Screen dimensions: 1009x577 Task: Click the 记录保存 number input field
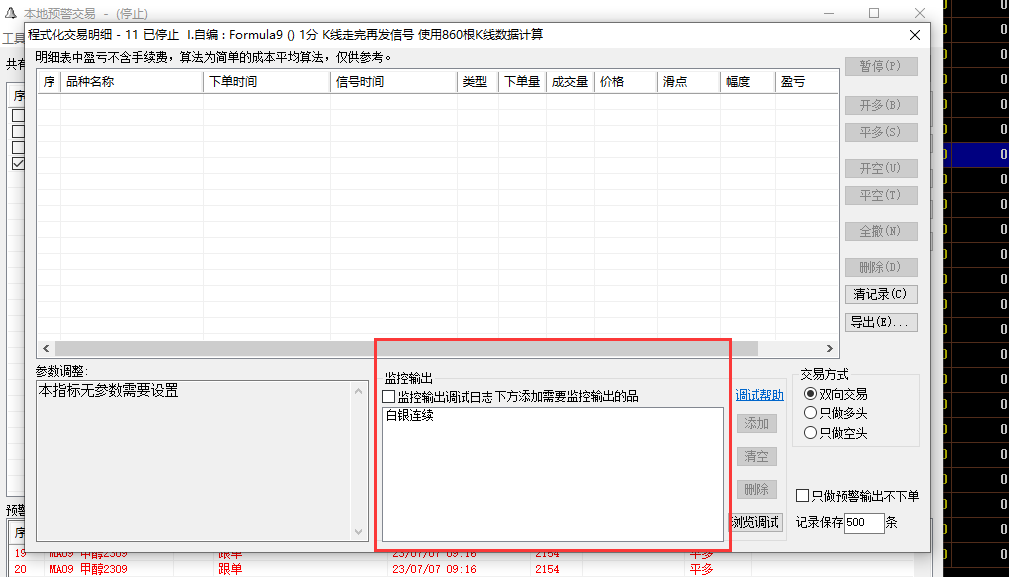[x=863, y=523]
